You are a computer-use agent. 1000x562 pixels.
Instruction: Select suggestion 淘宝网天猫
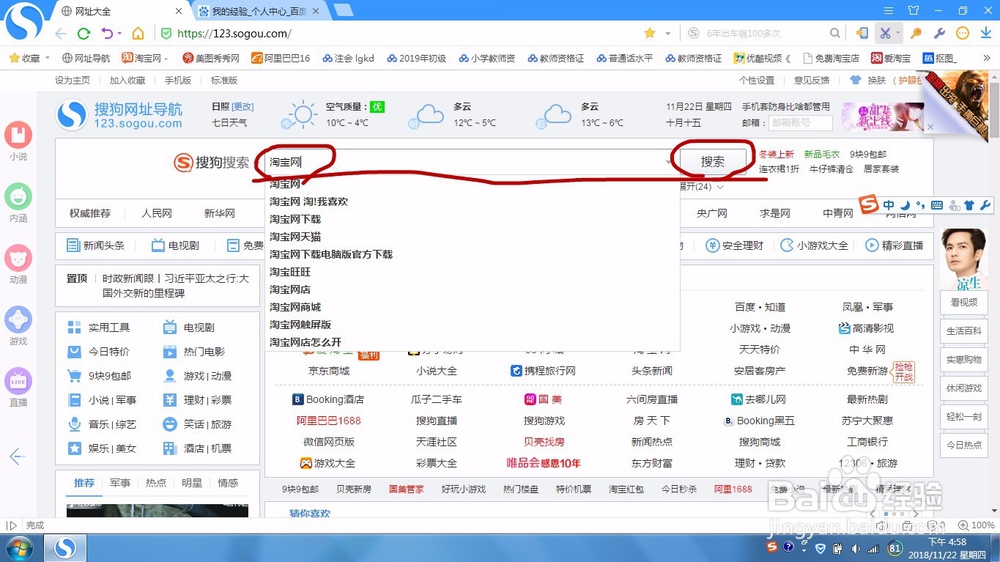tap(295, 237)
